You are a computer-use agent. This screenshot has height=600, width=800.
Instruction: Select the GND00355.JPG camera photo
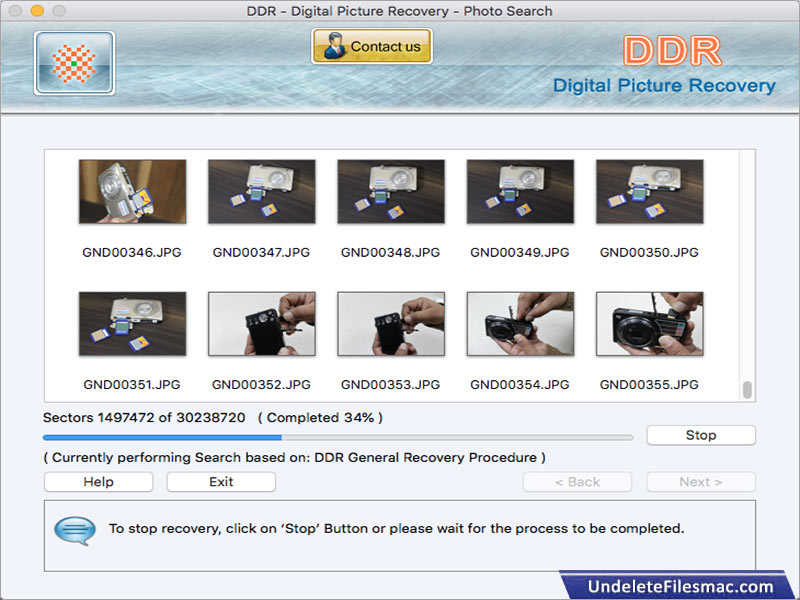point(649,323)
